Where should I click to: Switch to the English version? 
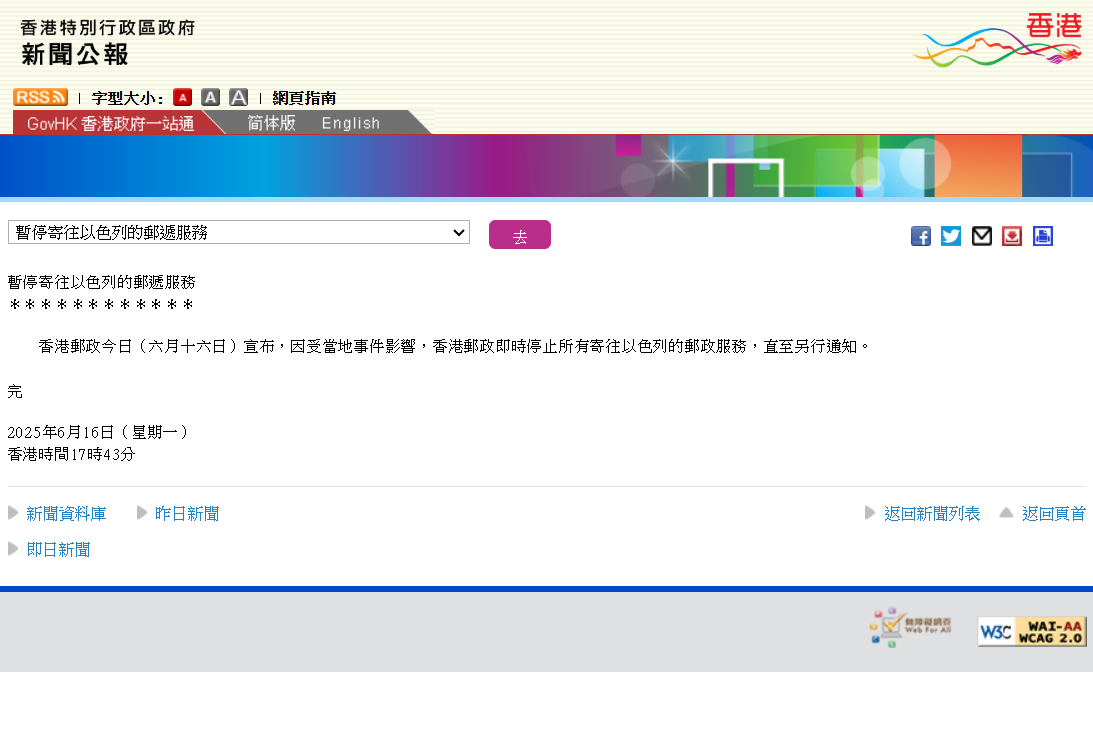[x=351, y=123]
